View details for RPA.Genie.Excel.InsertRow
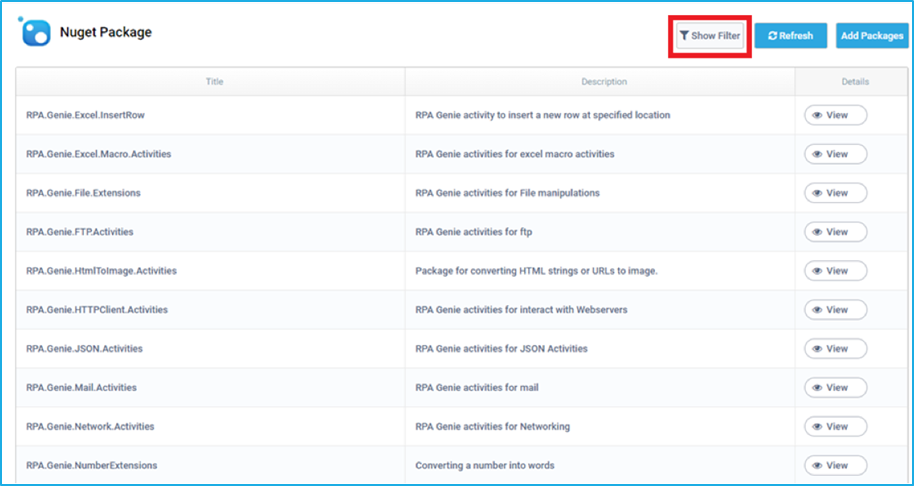Screen dimensions: 914x486 tap(835, 115)
